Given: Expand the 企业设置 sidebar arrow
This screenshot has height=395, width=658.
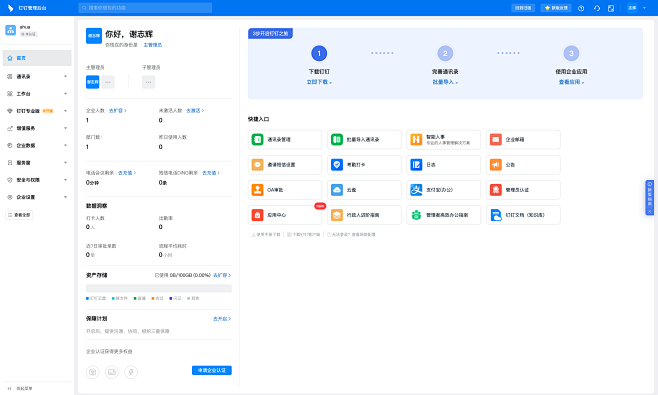Looking at the screenshot, I should tap(65, 197).
